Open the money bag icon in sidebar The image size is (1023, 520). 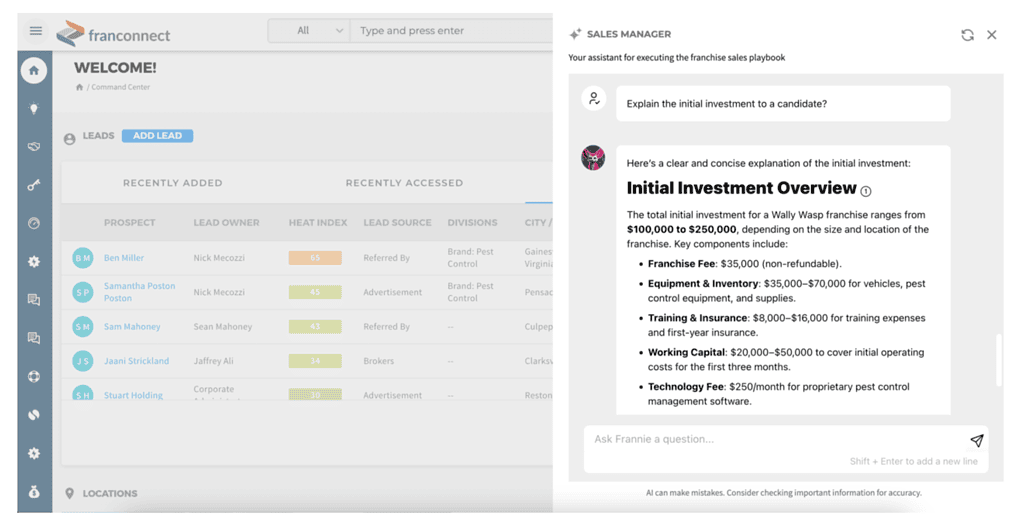tap(34, 492)
